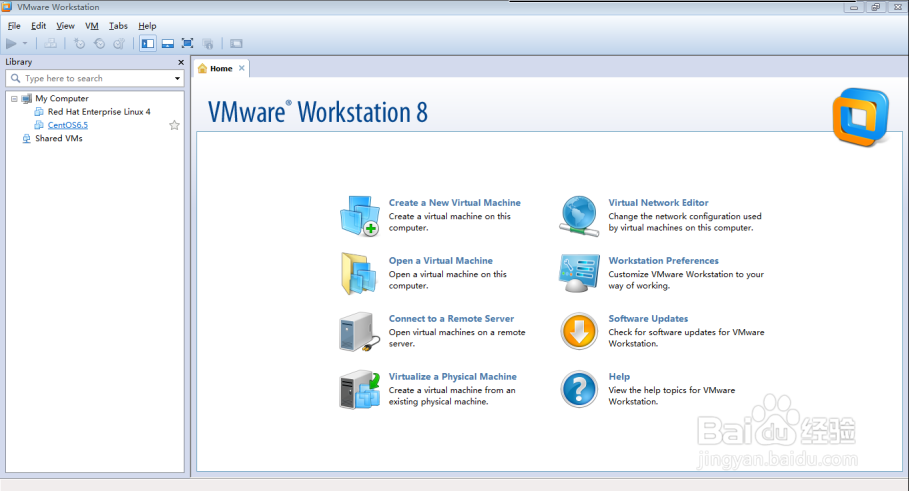
Task: Open the Help menu
Action: (x=147, y=26)
